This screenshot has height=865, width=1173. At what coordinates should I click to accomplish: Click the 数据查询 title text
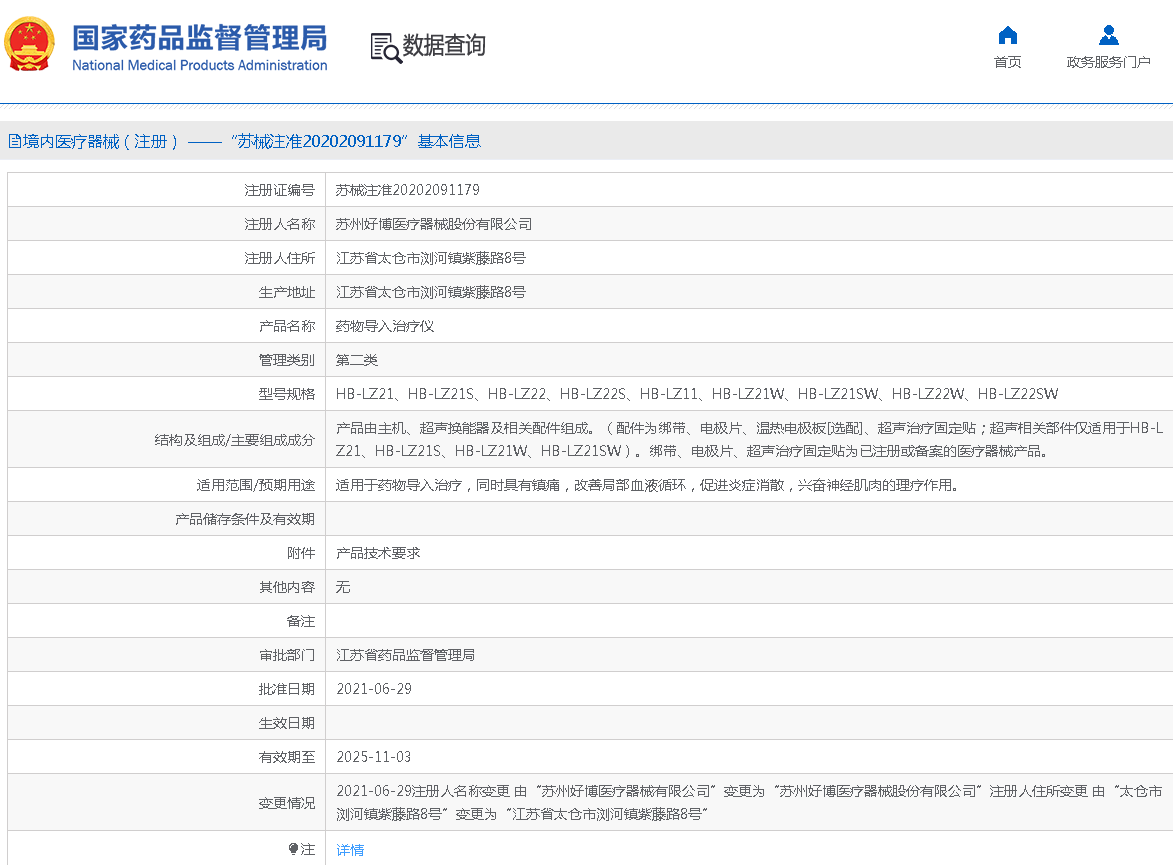click(444, 46)
